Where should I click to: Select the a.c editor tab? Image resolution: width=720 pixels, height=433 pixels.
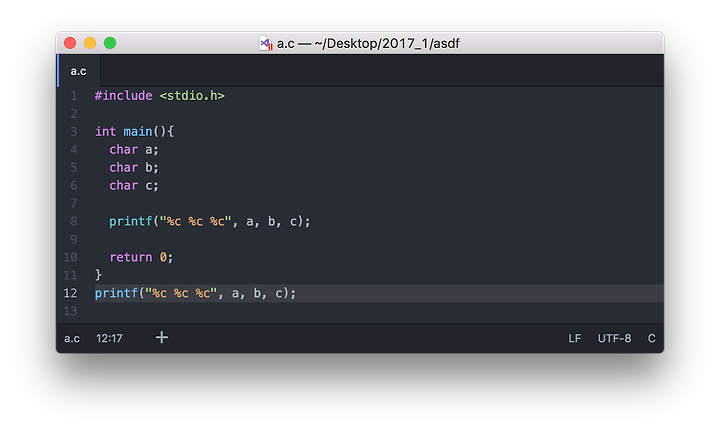79,71
